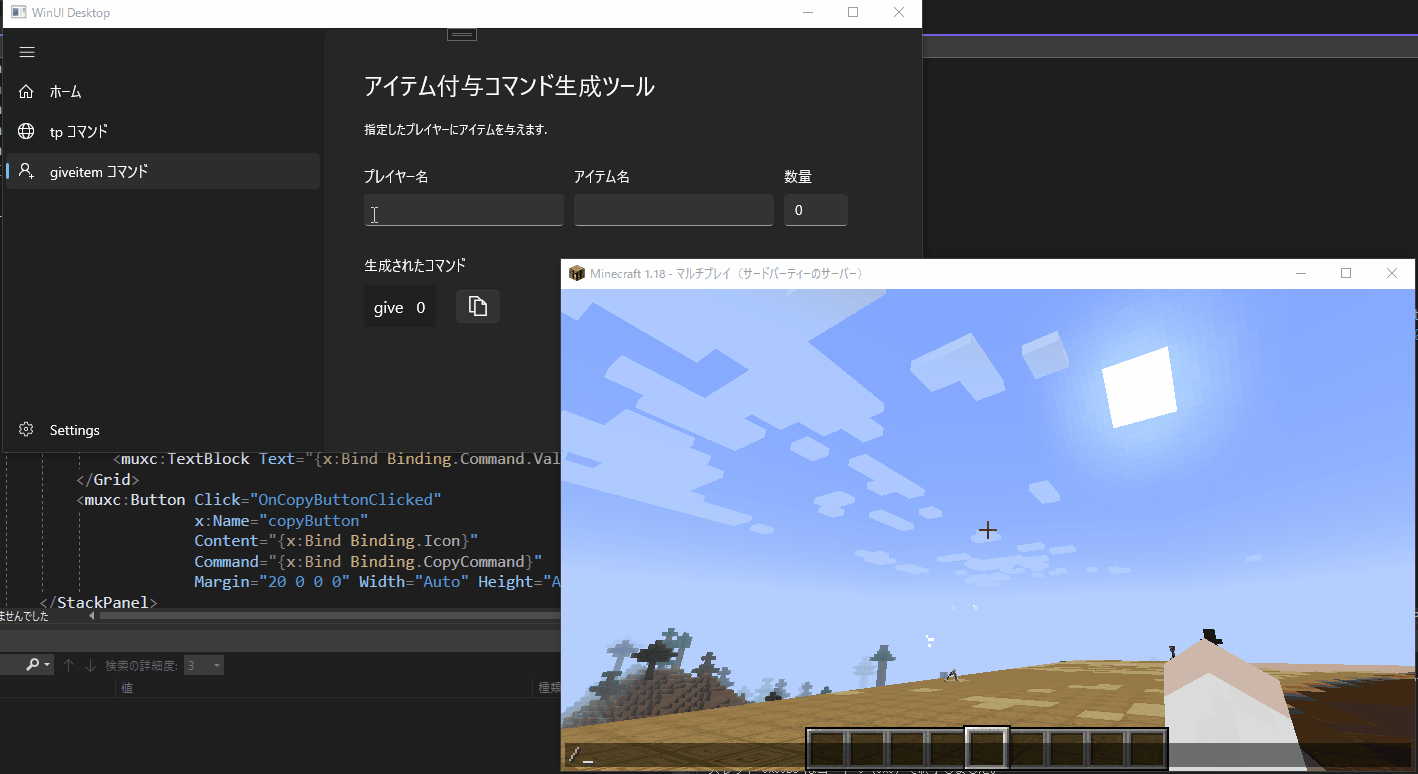Click the person-add icon for giveitem コマンド
1418x774 pixels.
pos(27,171)
